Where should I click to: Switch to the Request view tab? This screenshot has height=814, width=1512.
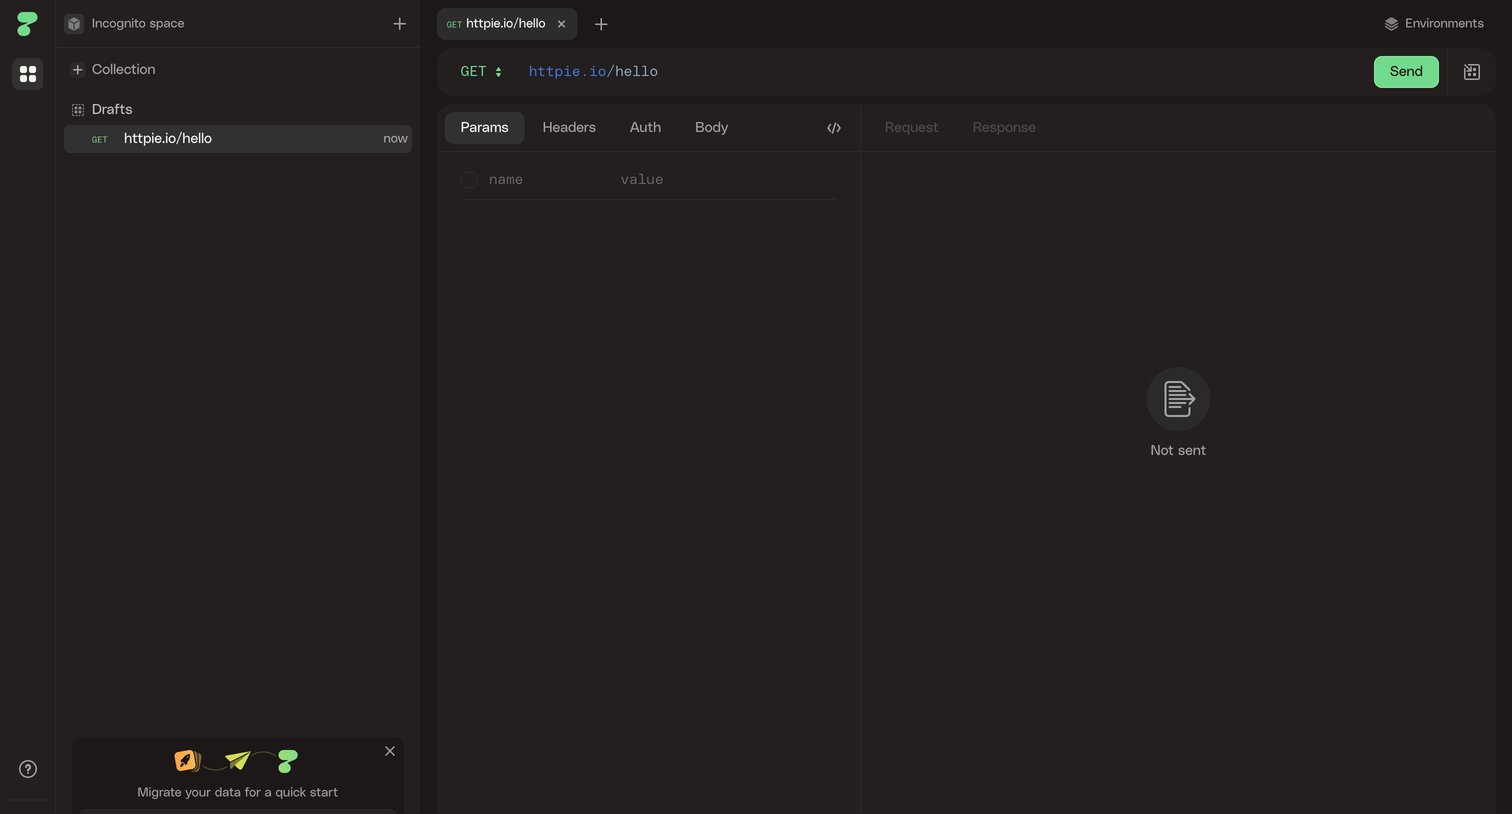pyautogui.click(x=911, y=128)
